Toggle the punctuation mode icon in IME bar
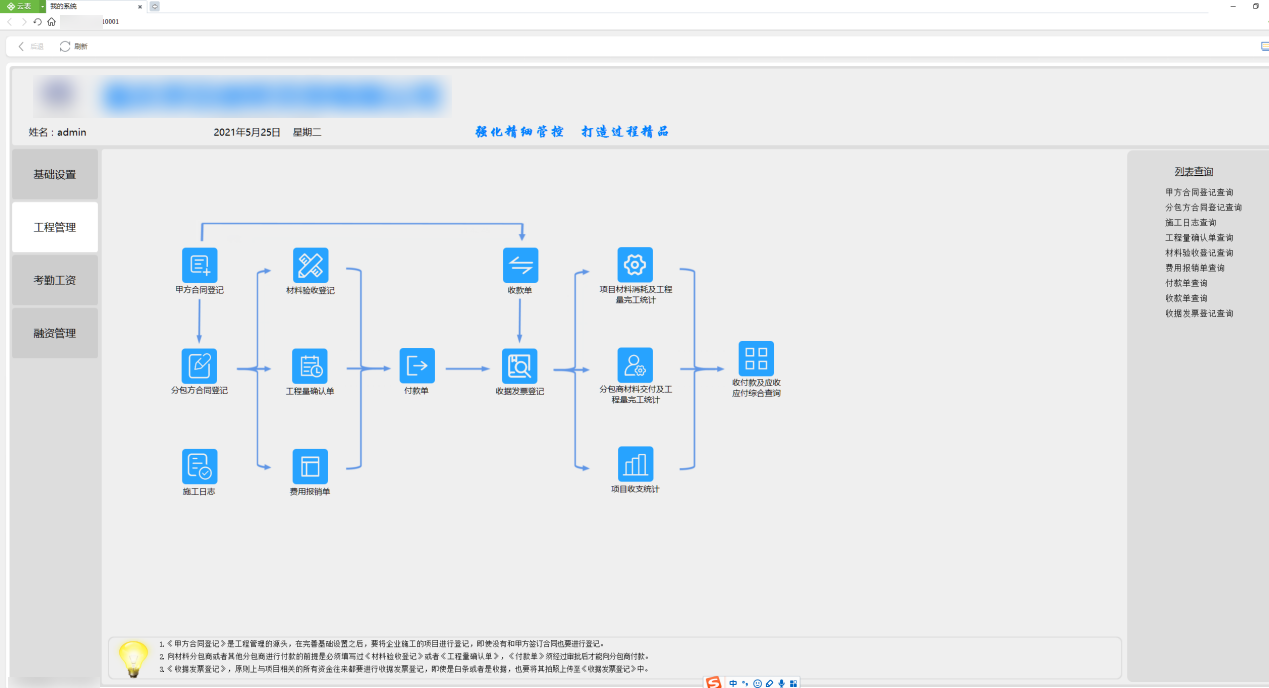The height and width of the screenshot is (688, 1269). coord(745,683)
